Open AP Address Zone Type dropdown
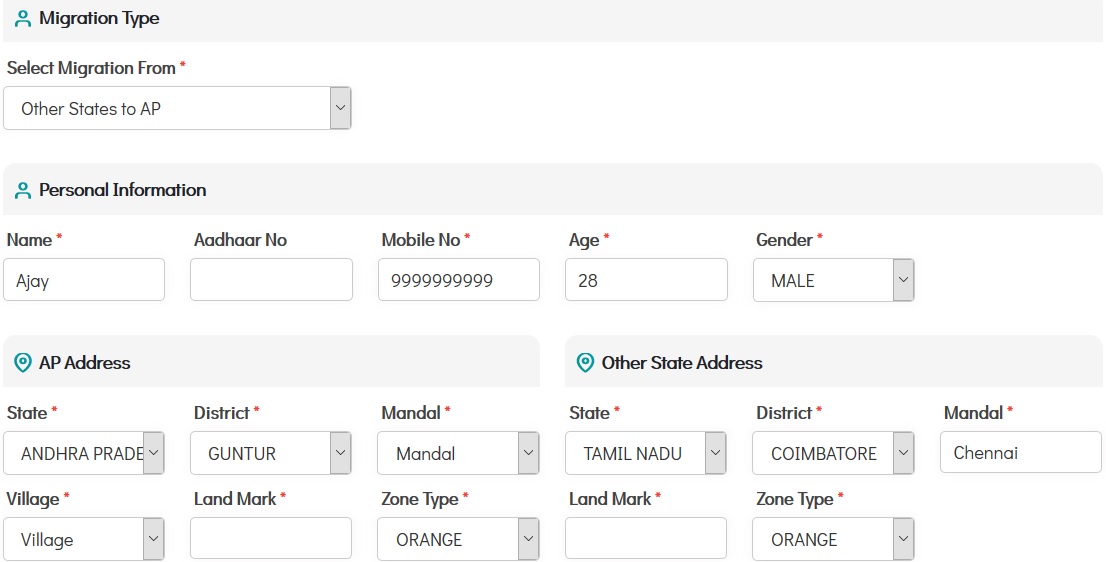The image size is (1106, 562). [x=458, y=539]
